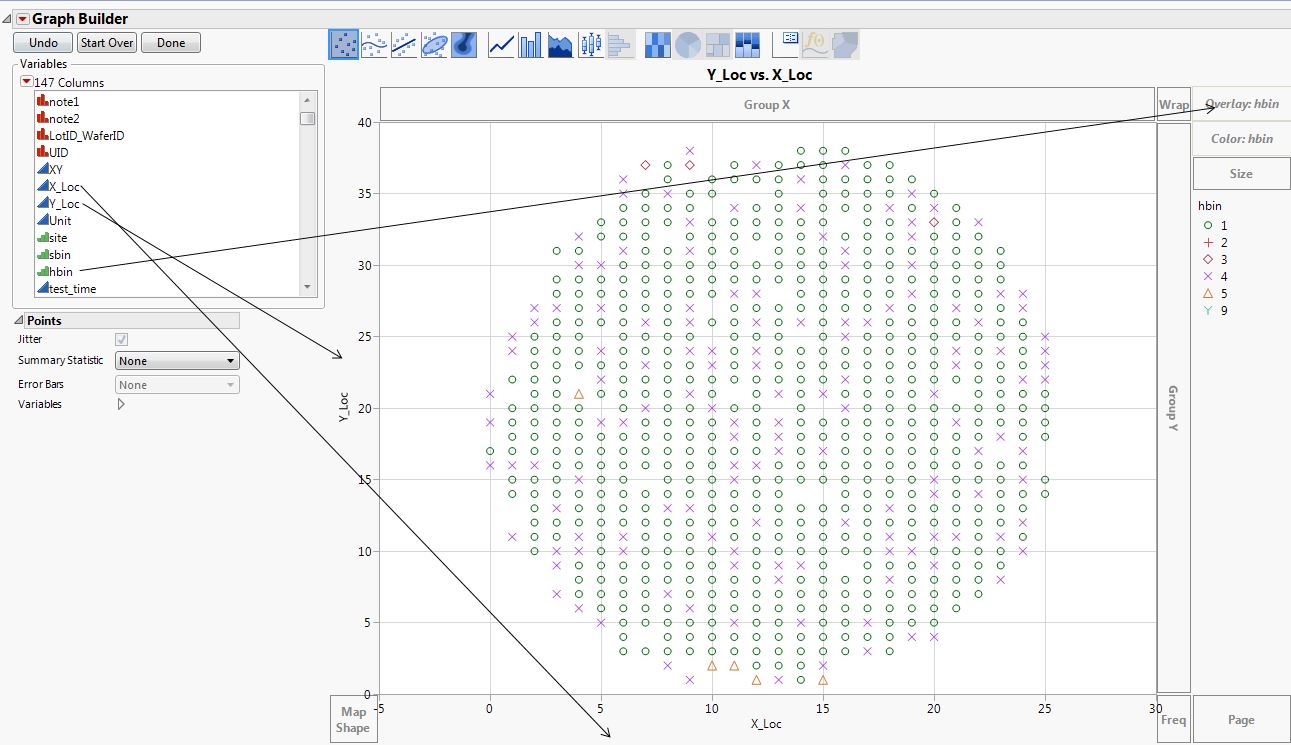Viewport: 1291px width, 745px height.
Task: Select the Box Plot element icon
Action: pyautogui.click(x=589, y=43)
